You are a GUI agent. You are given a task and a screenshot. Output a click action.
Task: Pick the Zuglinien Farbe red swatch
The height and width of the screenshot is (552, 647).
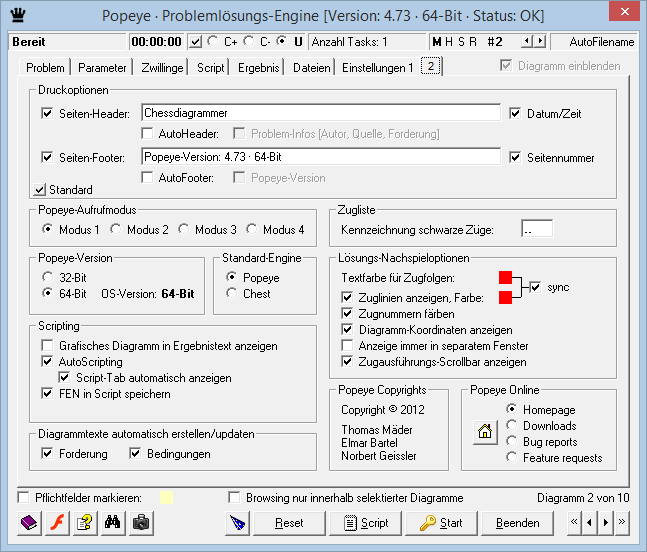505,297
